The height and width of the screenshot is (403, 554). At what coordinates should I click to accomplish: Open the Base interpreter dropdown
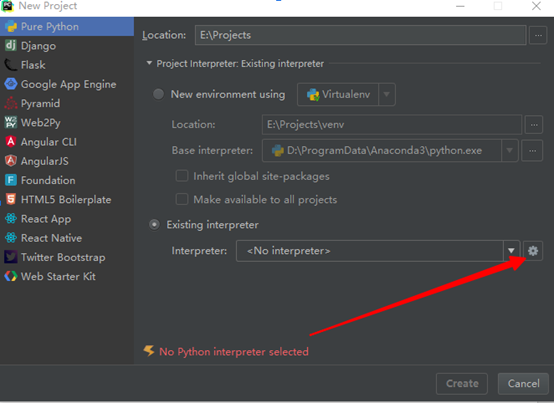tap(509, 150)
